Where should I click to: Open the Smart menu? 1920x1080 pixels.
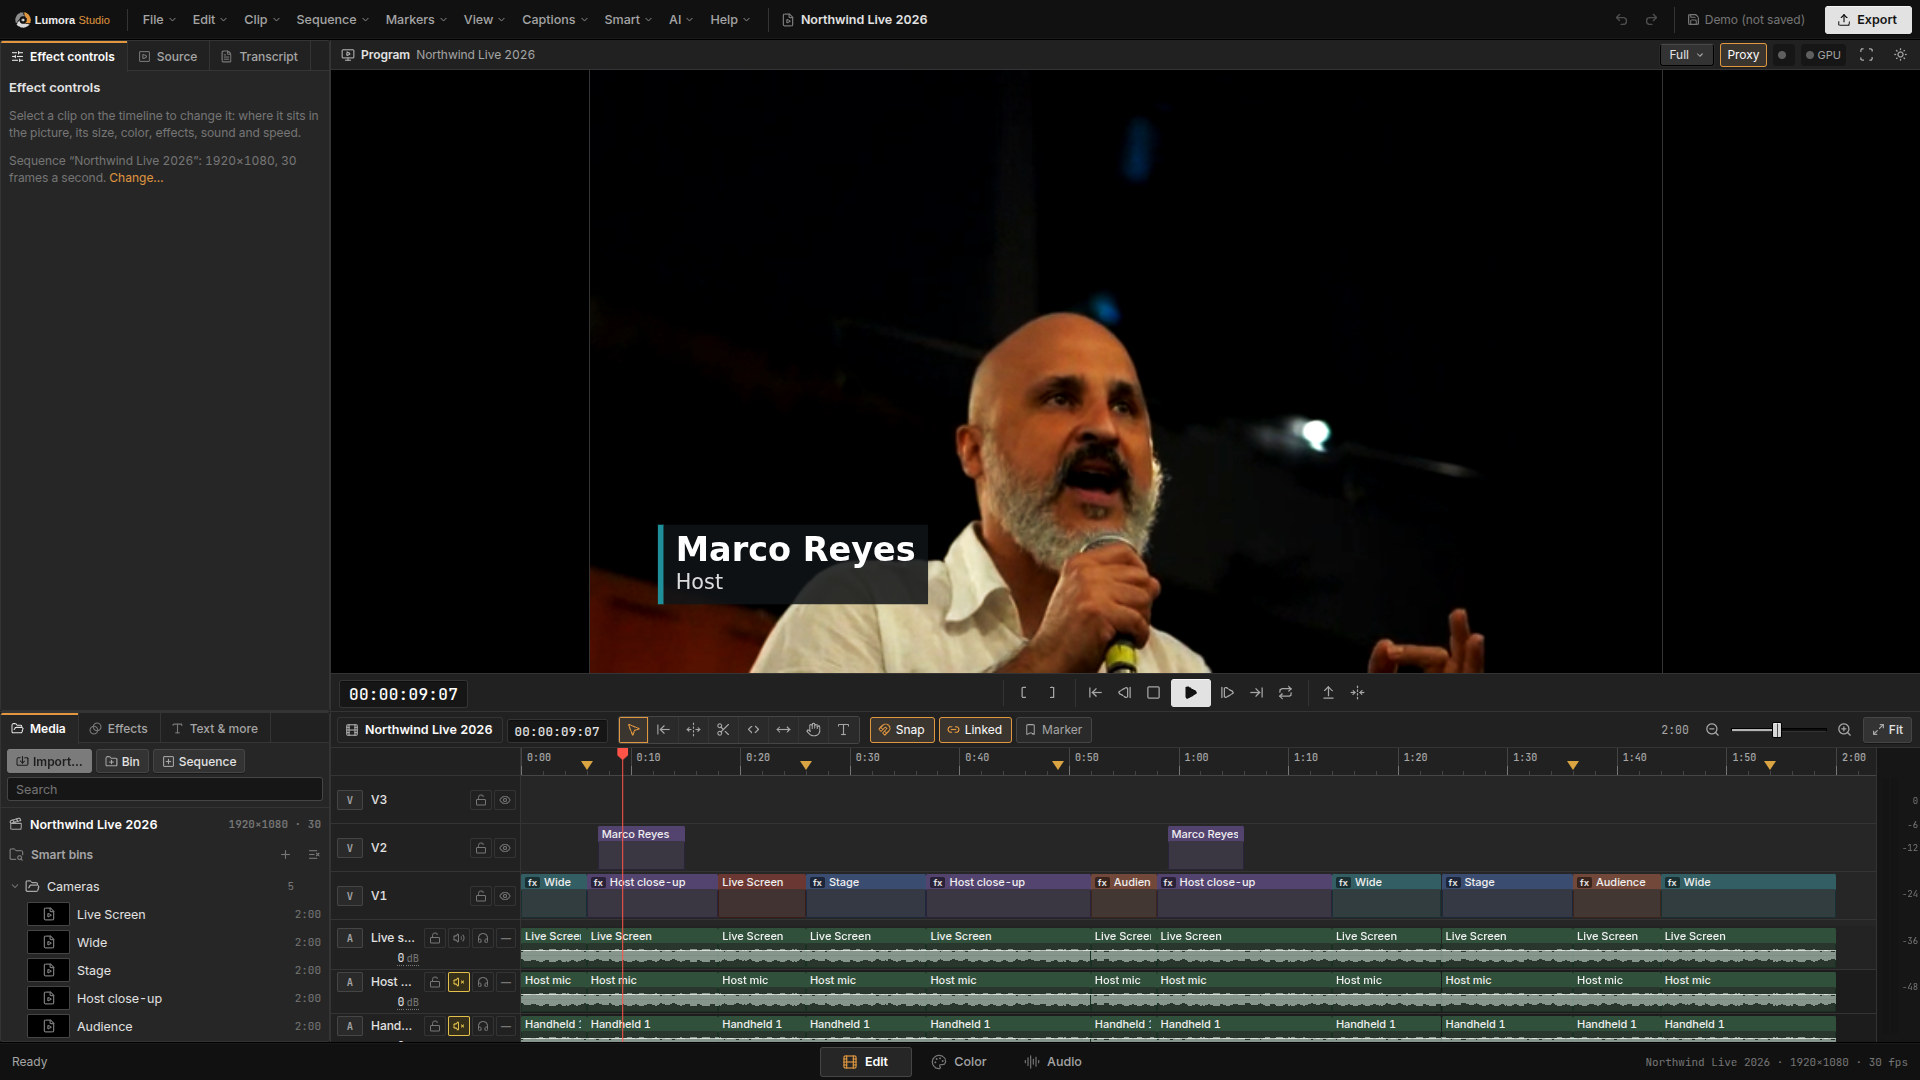coord(628,20)
